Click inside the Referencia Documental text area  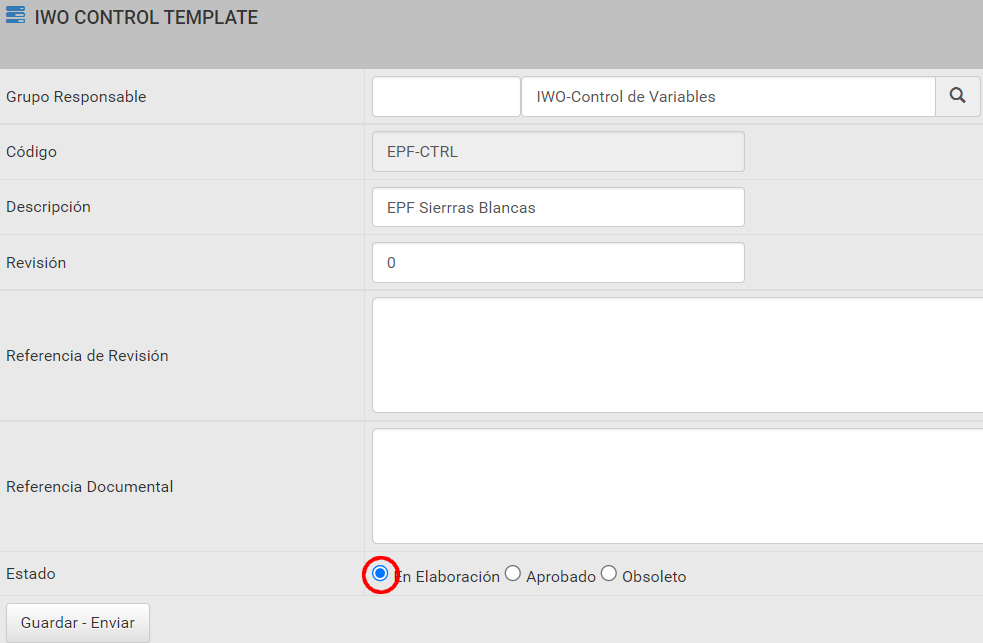pos(678,486)
